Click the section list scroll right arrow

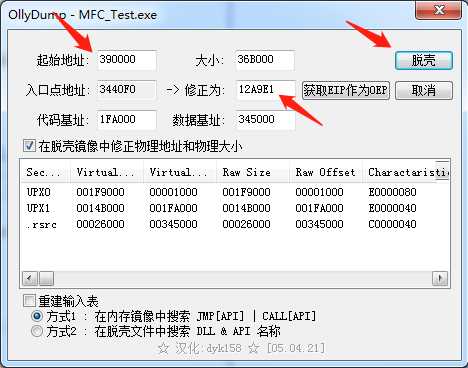(x=440, y=278)
